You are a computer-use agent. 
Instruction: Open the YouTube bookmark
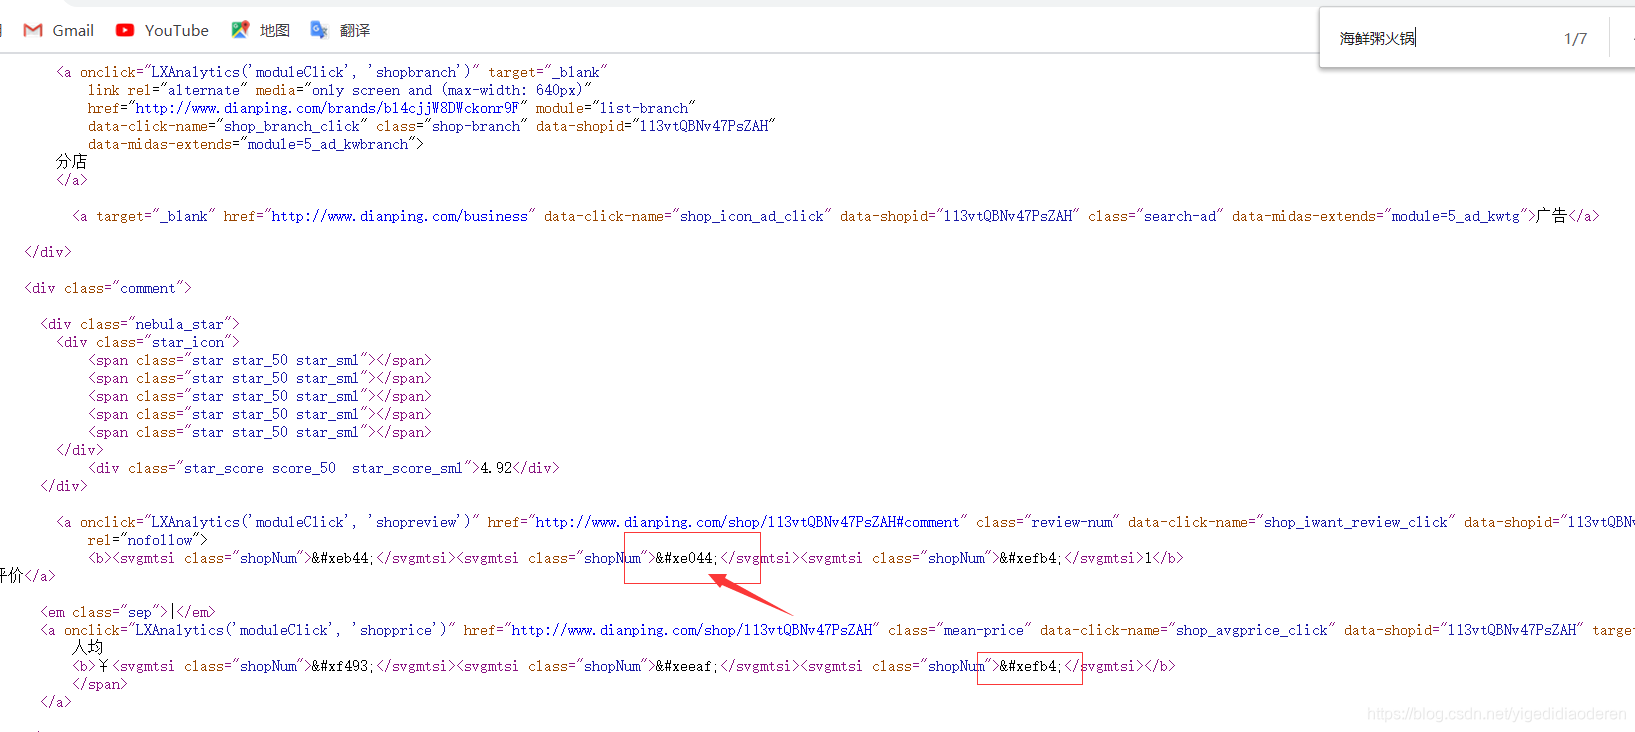[162, 30]
